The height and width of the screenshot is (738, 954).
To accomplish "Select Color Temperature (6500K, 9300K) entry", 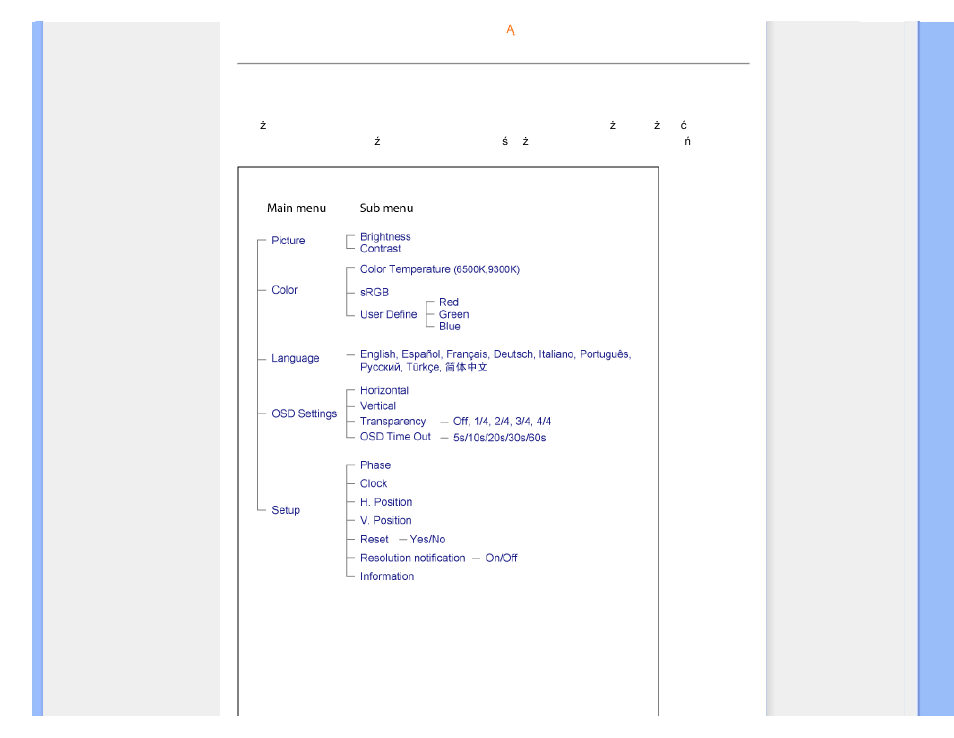I will (x=439, y=270).
